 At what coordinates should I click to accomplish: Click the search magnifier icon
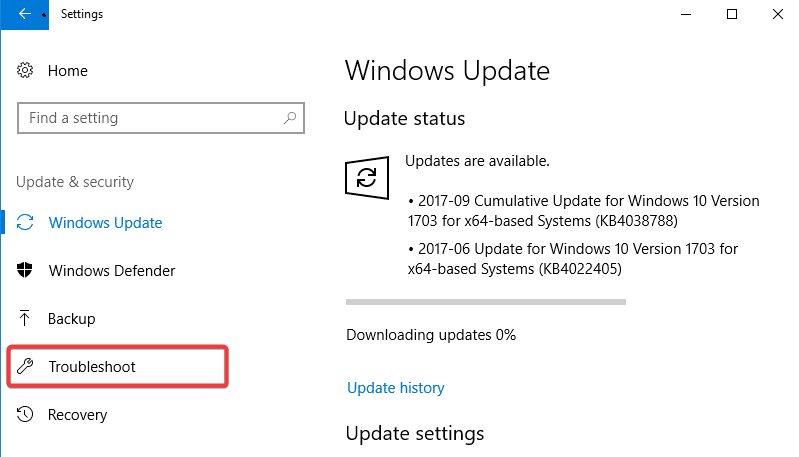click(x=290, y=118)
